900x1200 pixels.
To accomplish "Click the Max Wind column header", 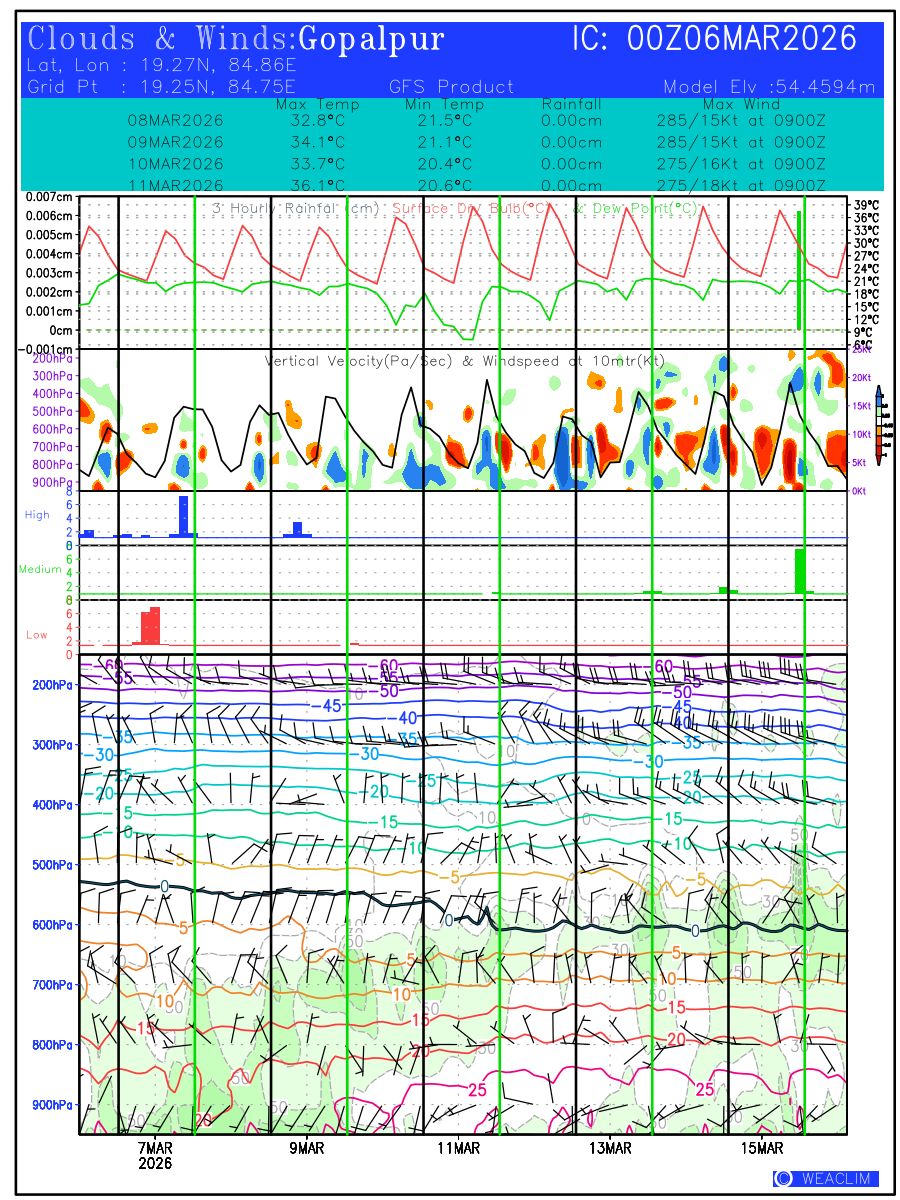I will (x=740, y=104).
